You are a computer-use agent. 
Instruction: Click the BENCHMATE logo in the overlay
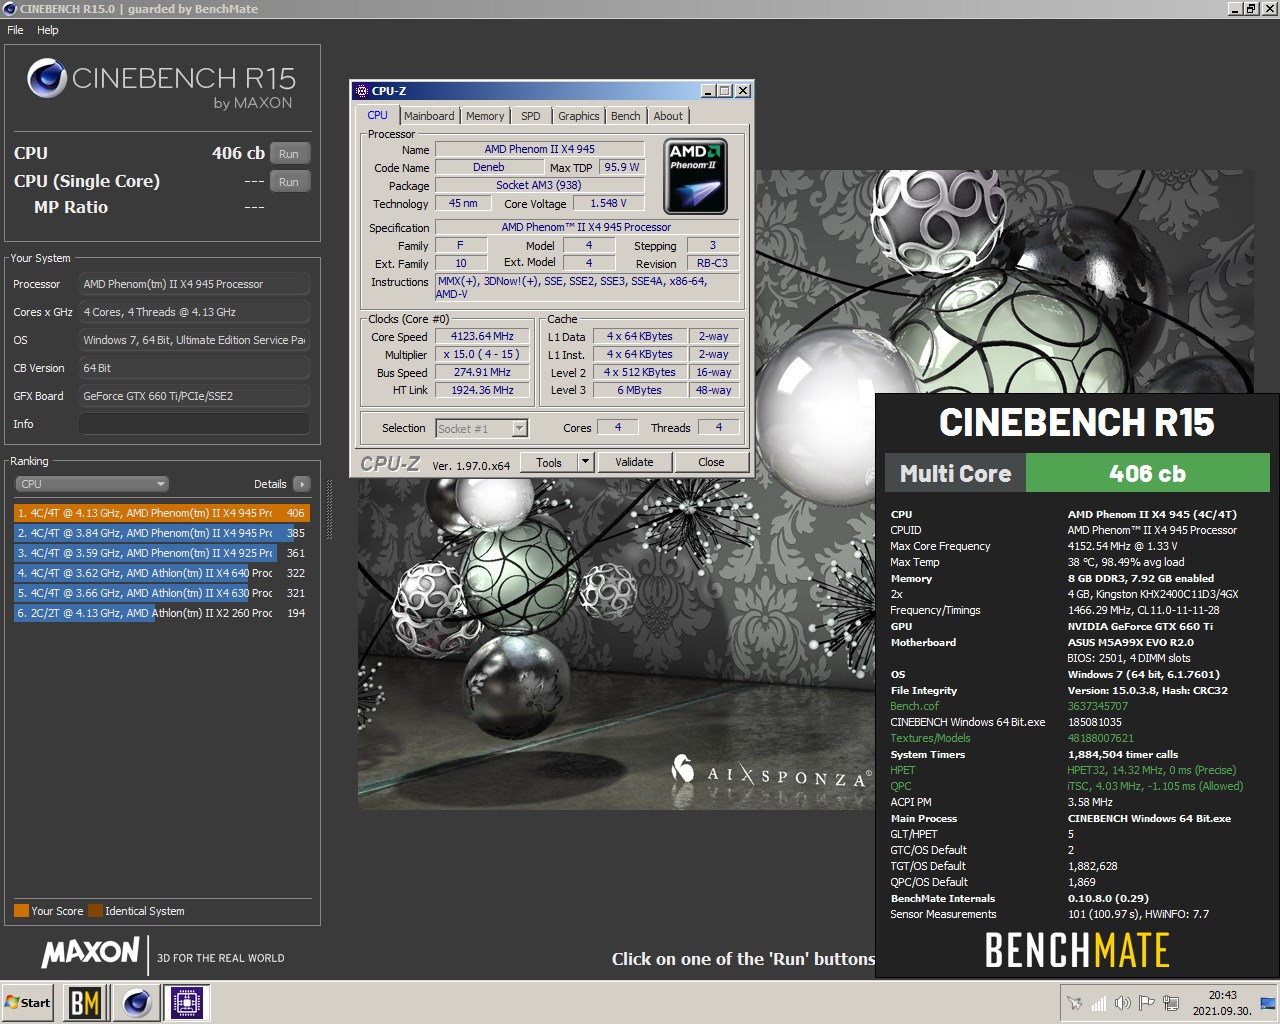1077,950
